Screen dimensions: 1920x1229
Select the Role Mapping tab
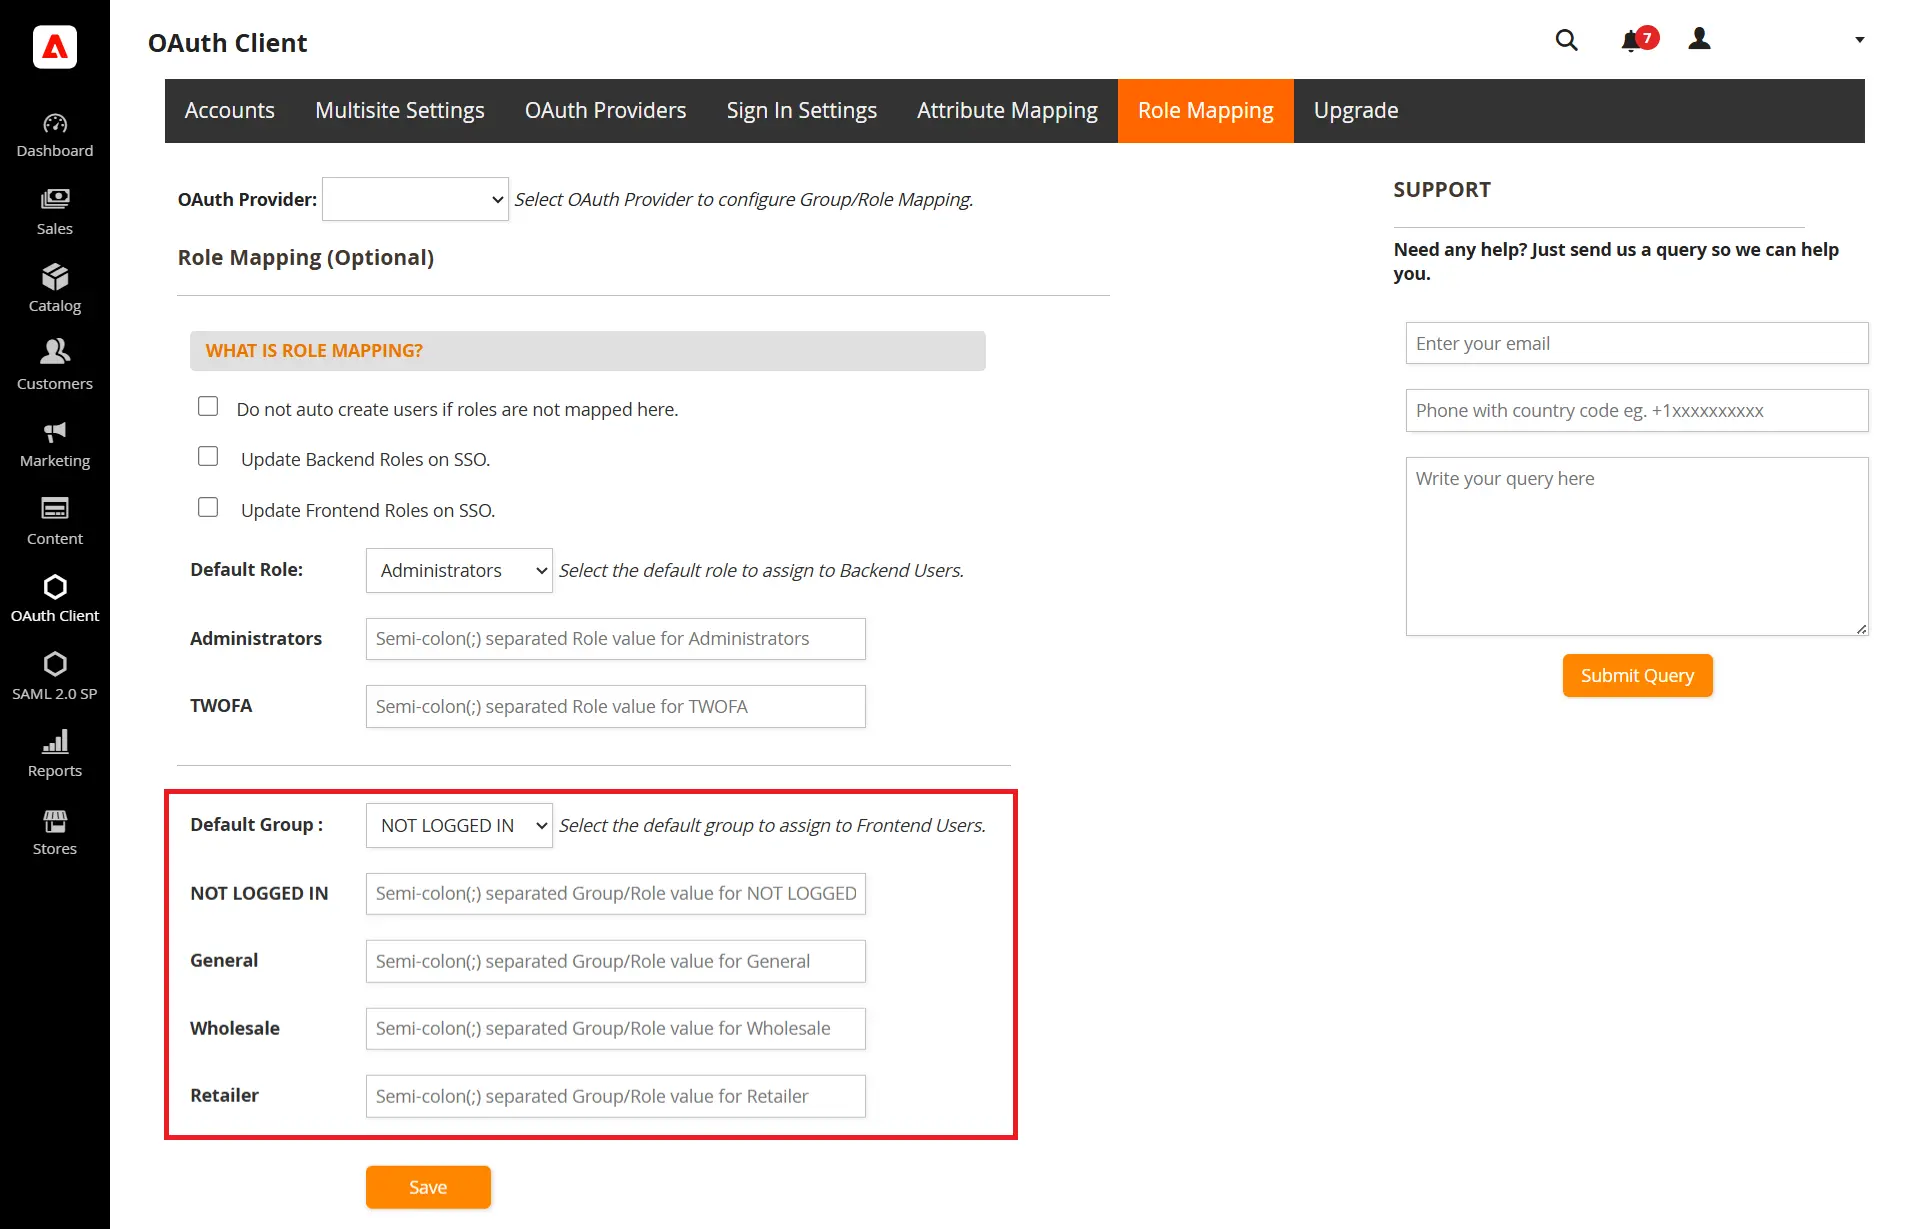pos(1205,110)
